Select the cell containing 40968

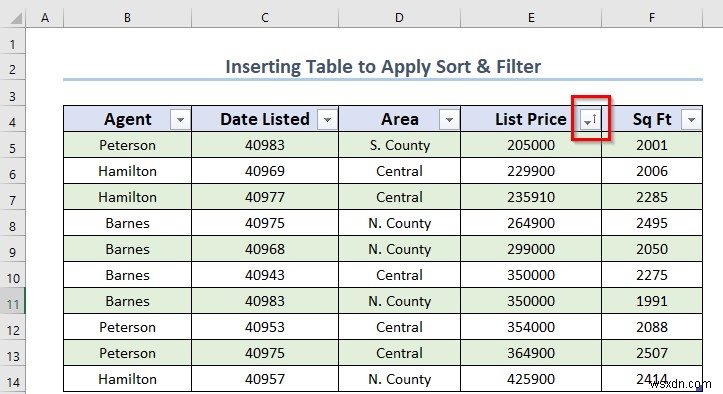(265, 249)
